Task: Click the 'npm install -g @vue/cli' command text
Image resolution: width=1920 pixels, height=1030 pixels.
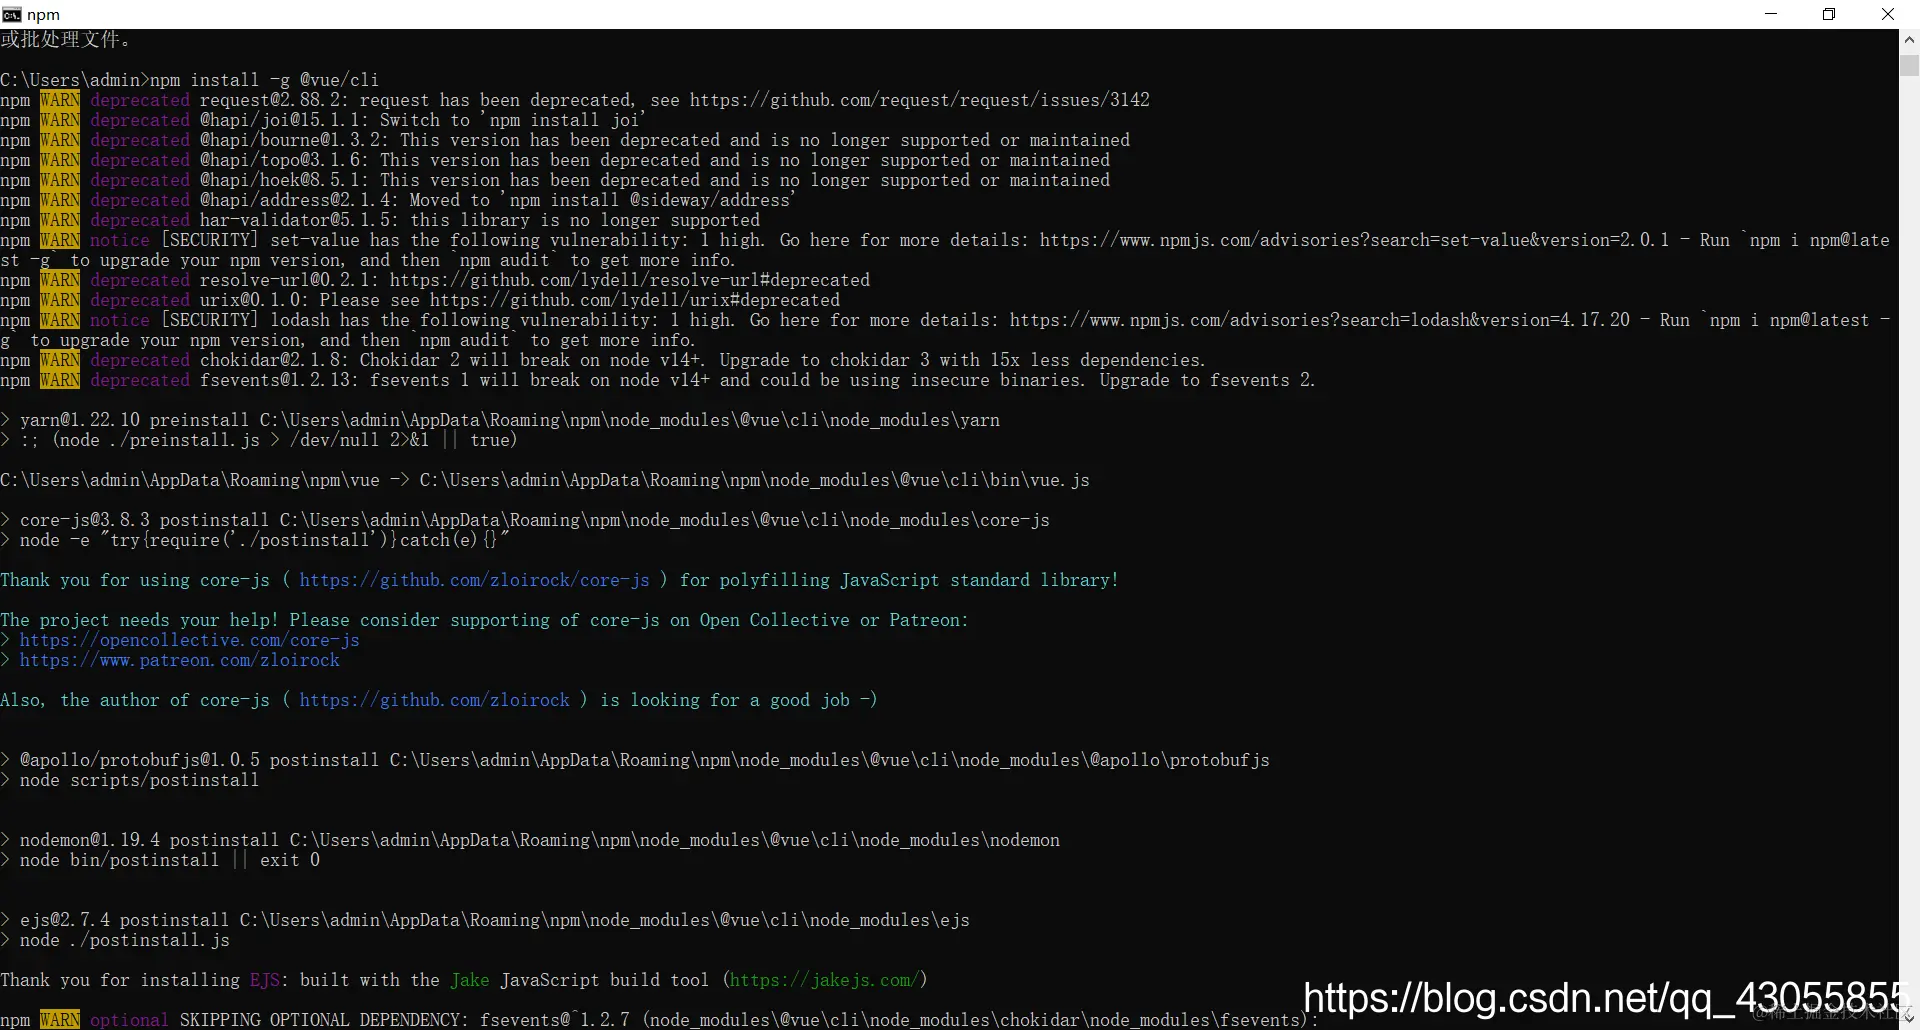Action: point(264,80)
